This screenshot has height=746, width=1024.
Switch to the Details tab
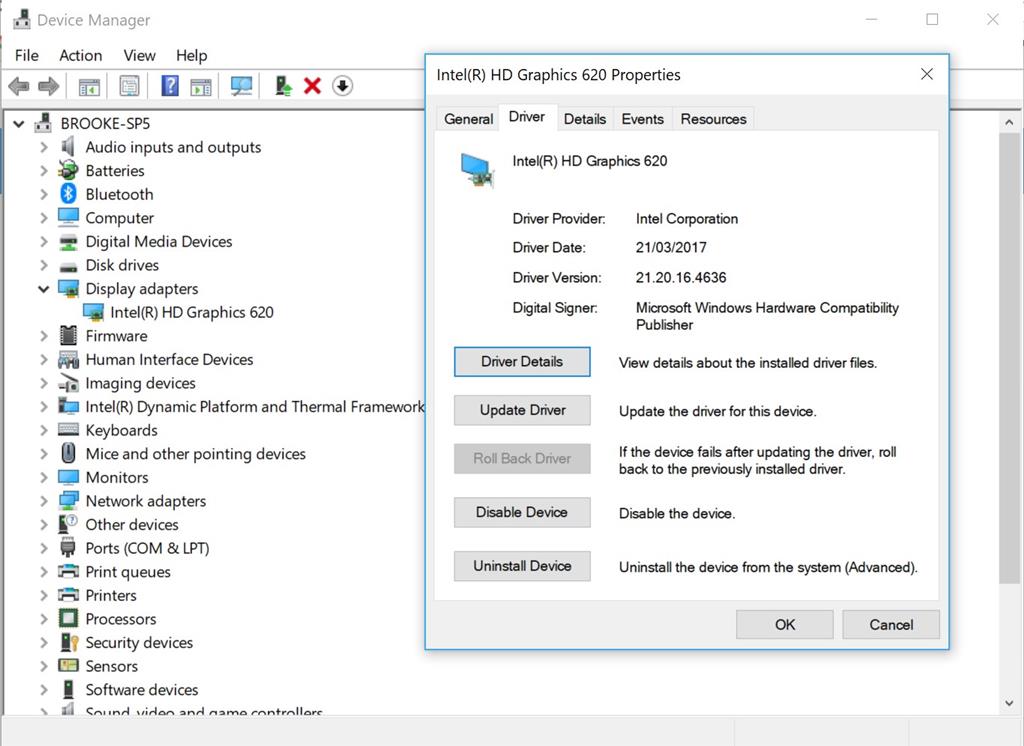[x=584, y=119]
